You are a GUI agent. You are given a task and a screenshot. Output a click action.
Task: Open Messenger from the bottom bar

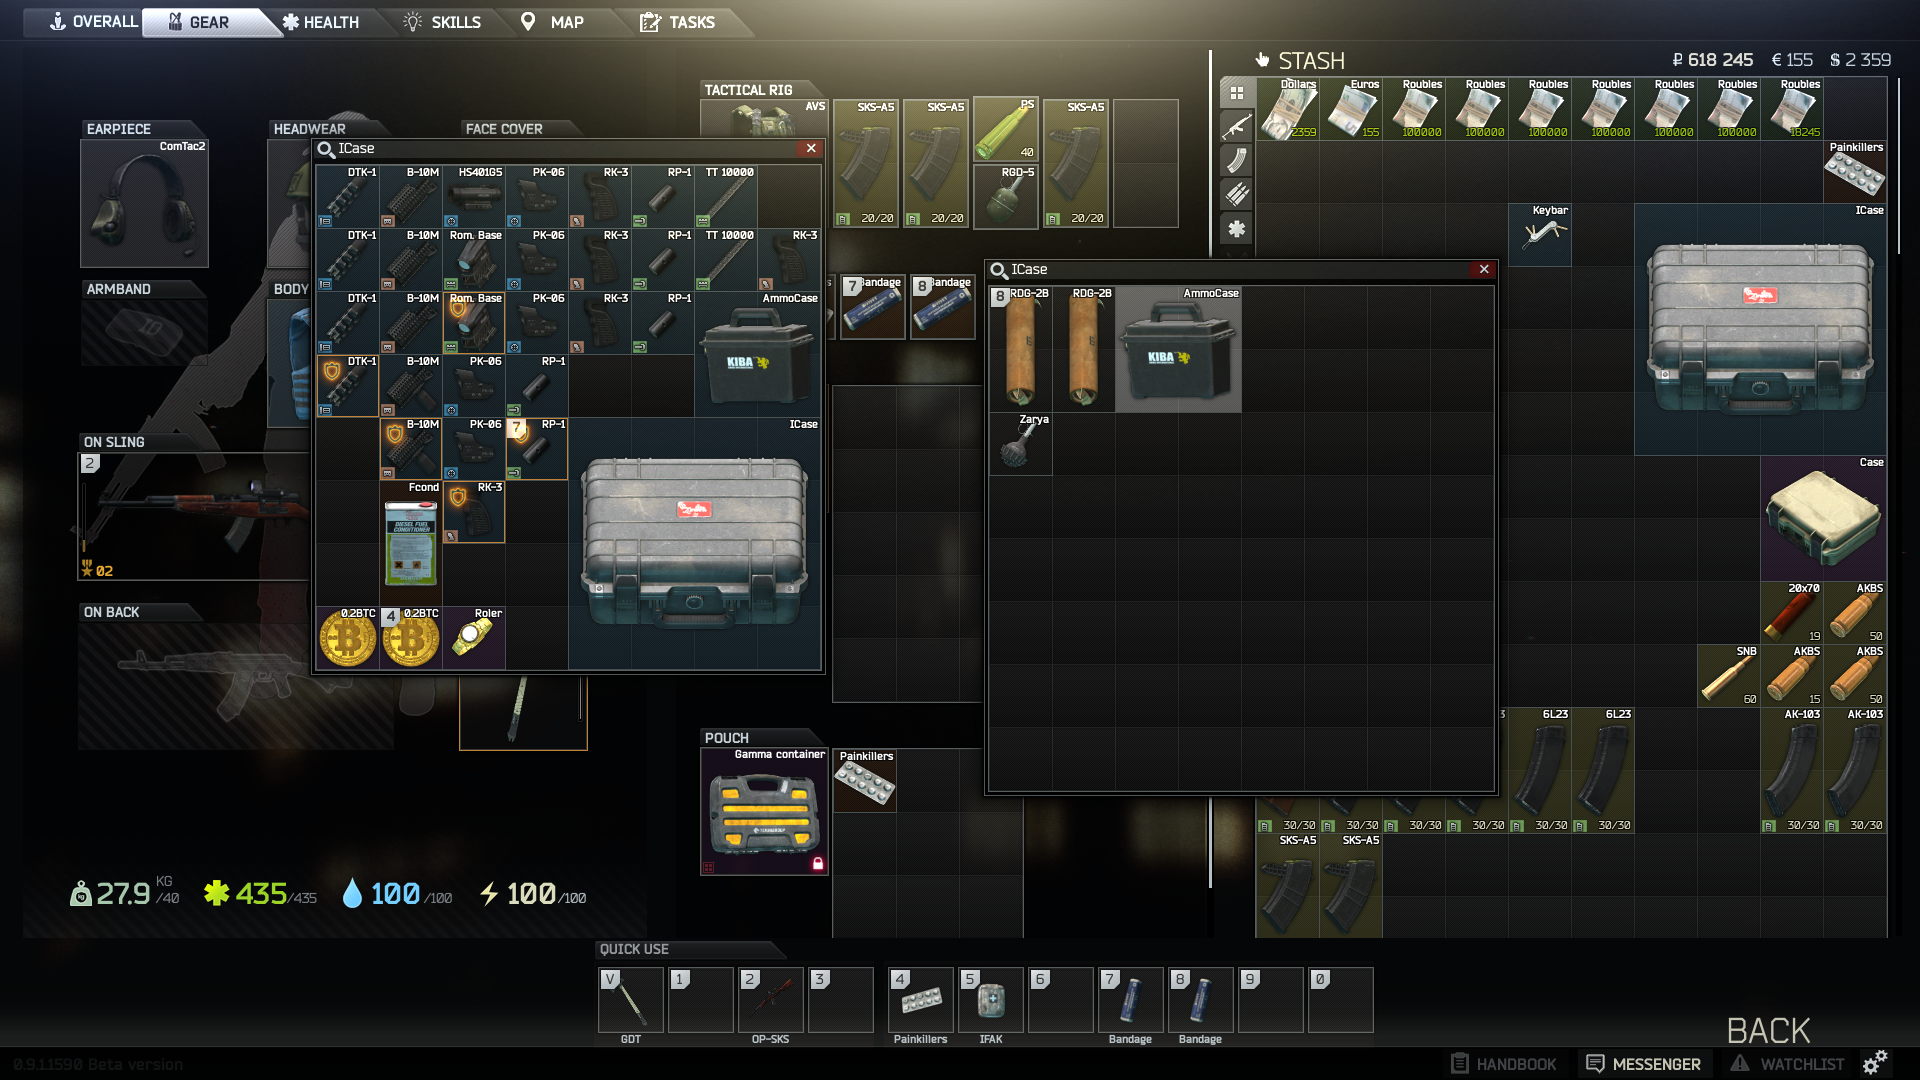pyautogui.click(x=1645, y=1063)
